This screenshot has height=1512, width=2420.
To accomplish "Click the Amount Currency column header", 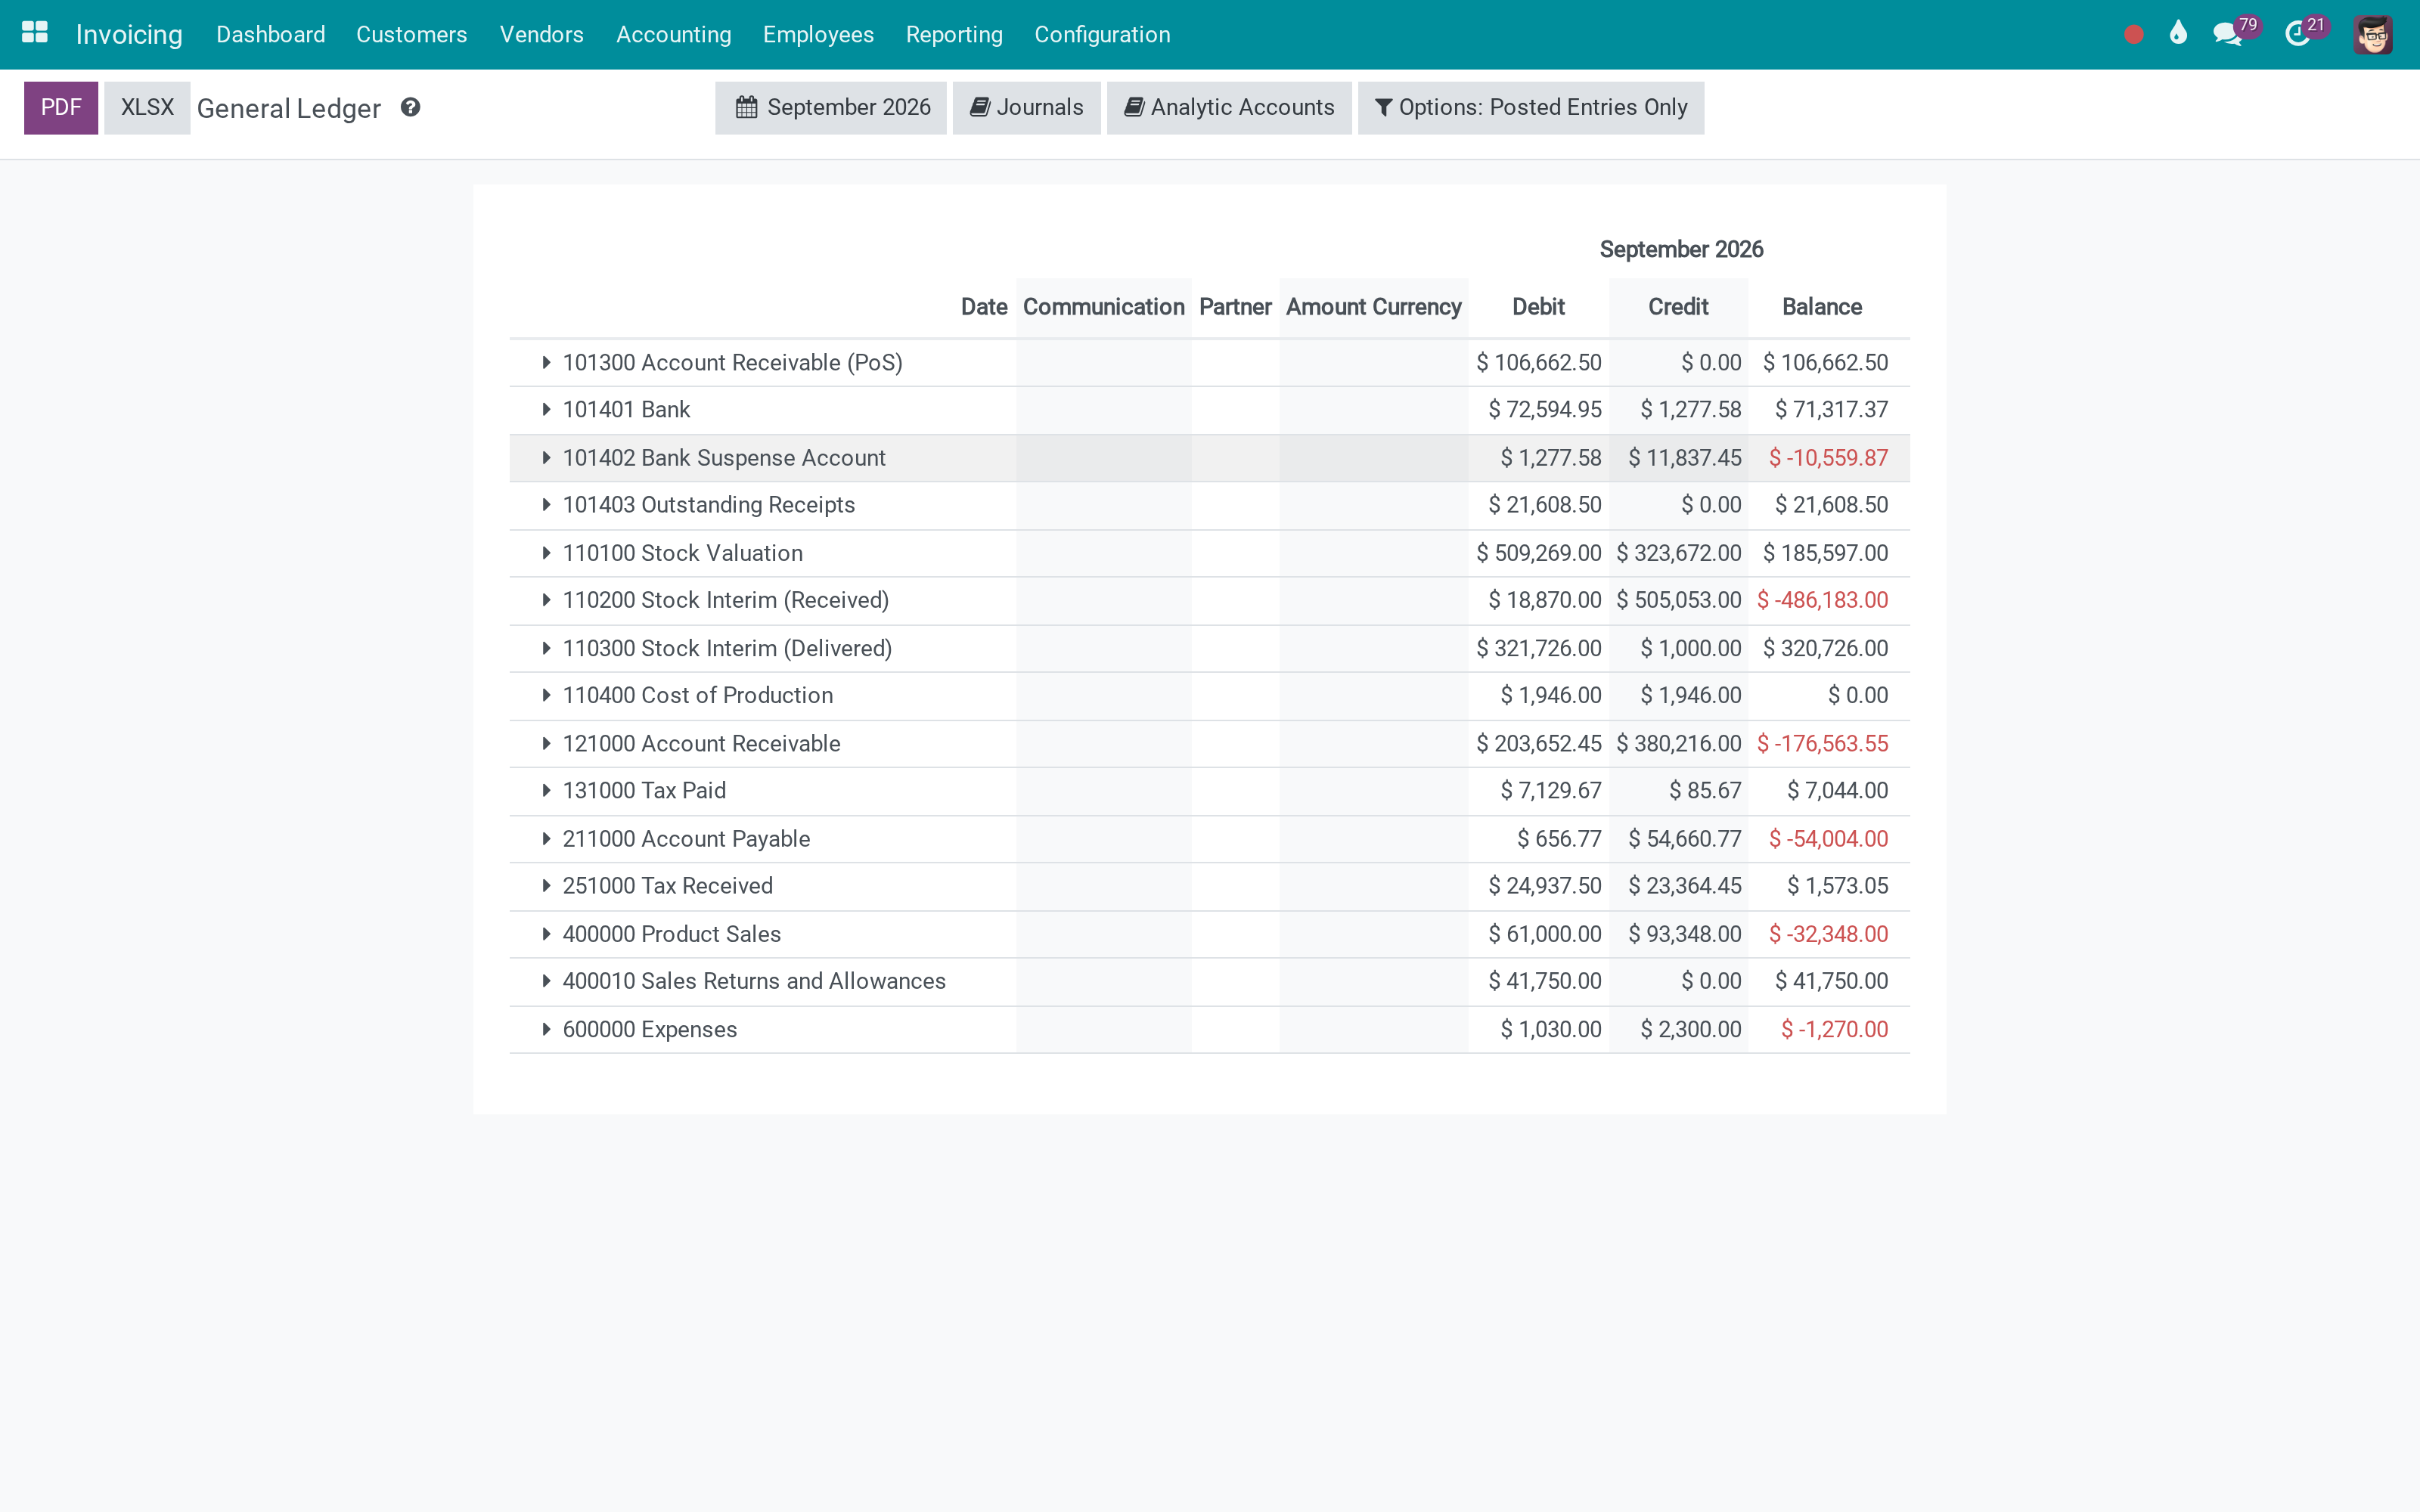I will 1373,307.
